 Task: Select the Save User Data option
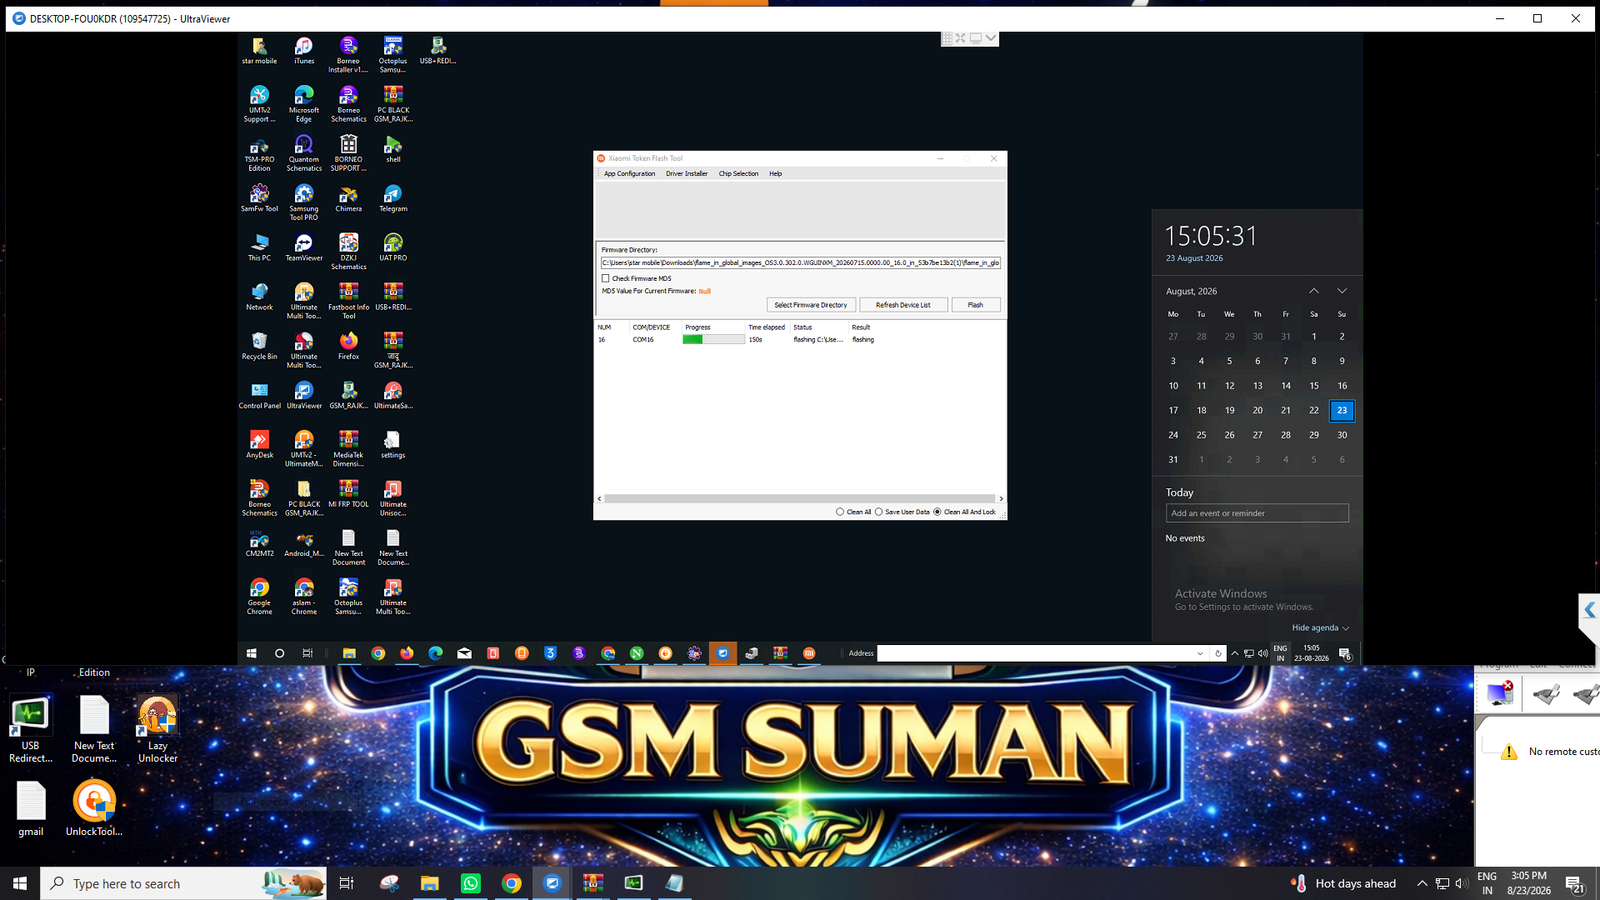point(879,512)
